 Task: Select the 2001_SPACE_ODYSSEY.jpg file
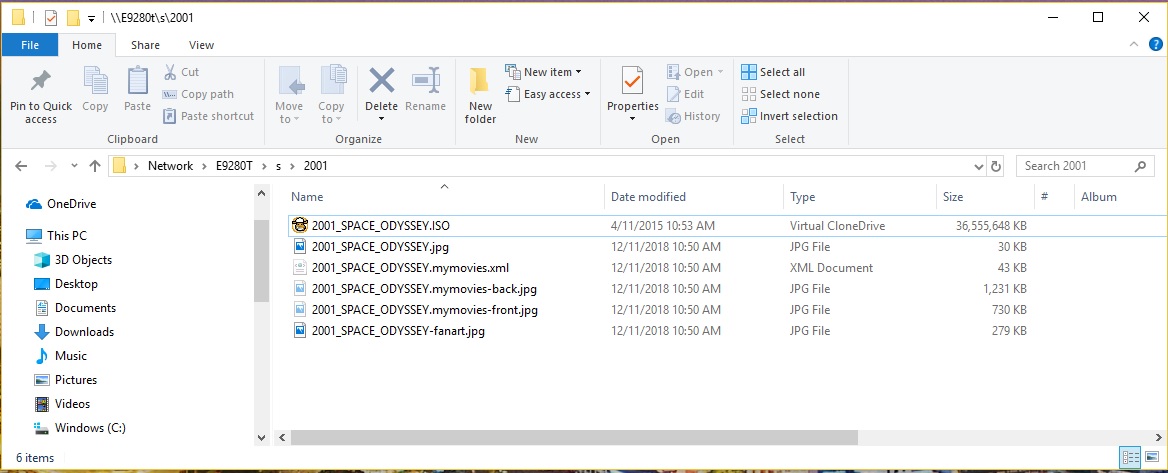pos(370,247)
